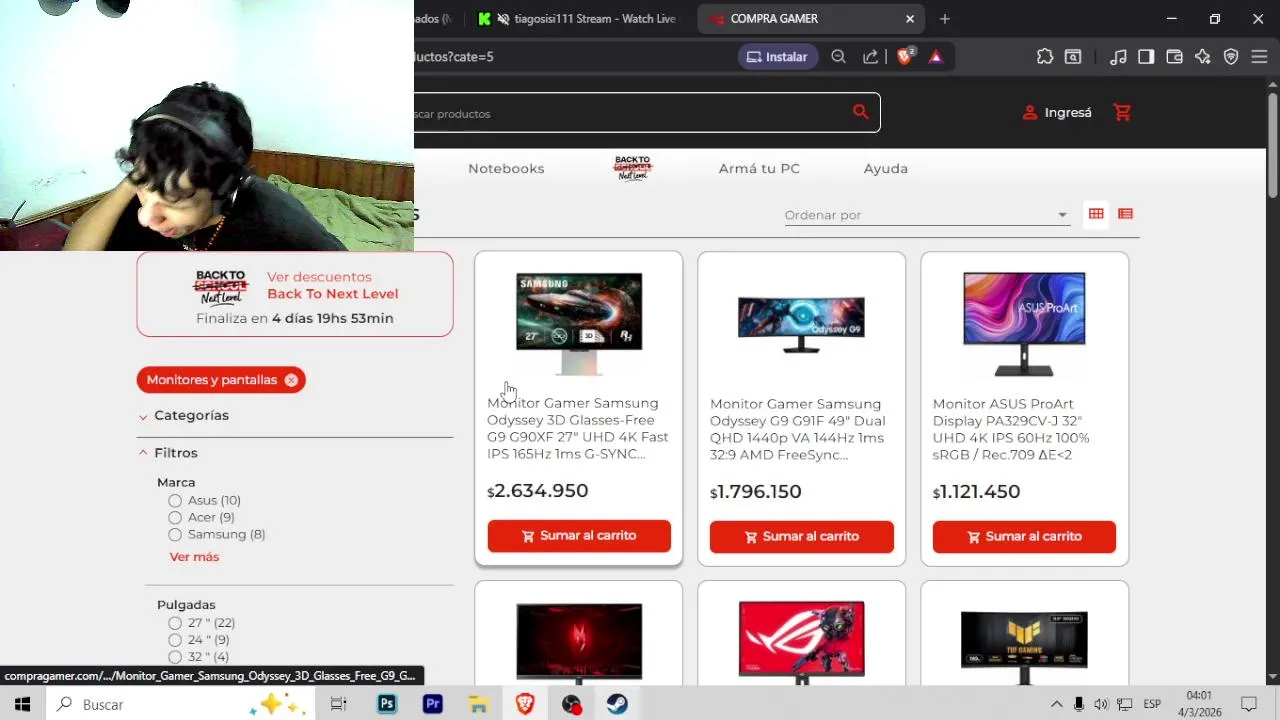The image size is (1280, 720).
Task: Open Ayuda menu item
Action: (886, 168)
